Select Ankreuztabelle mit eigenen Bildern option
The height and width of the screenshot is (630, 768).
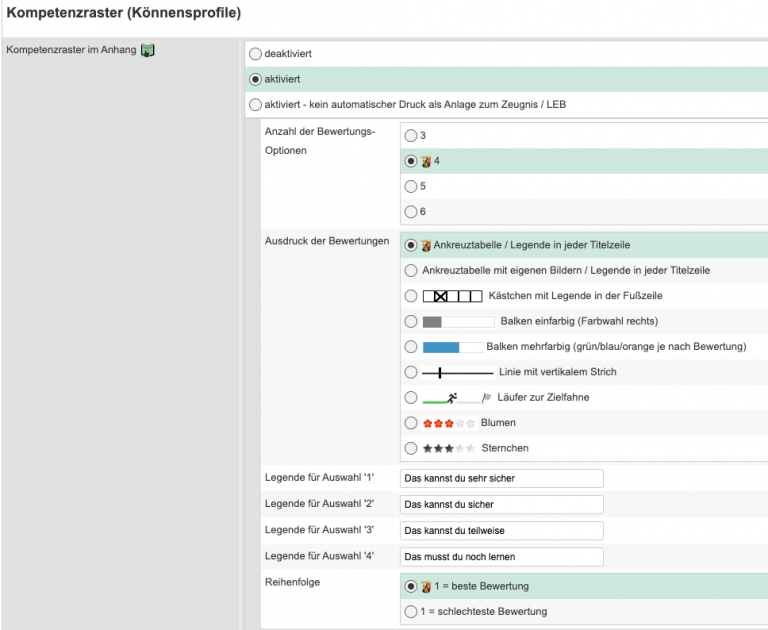click(x=410, y=270)
